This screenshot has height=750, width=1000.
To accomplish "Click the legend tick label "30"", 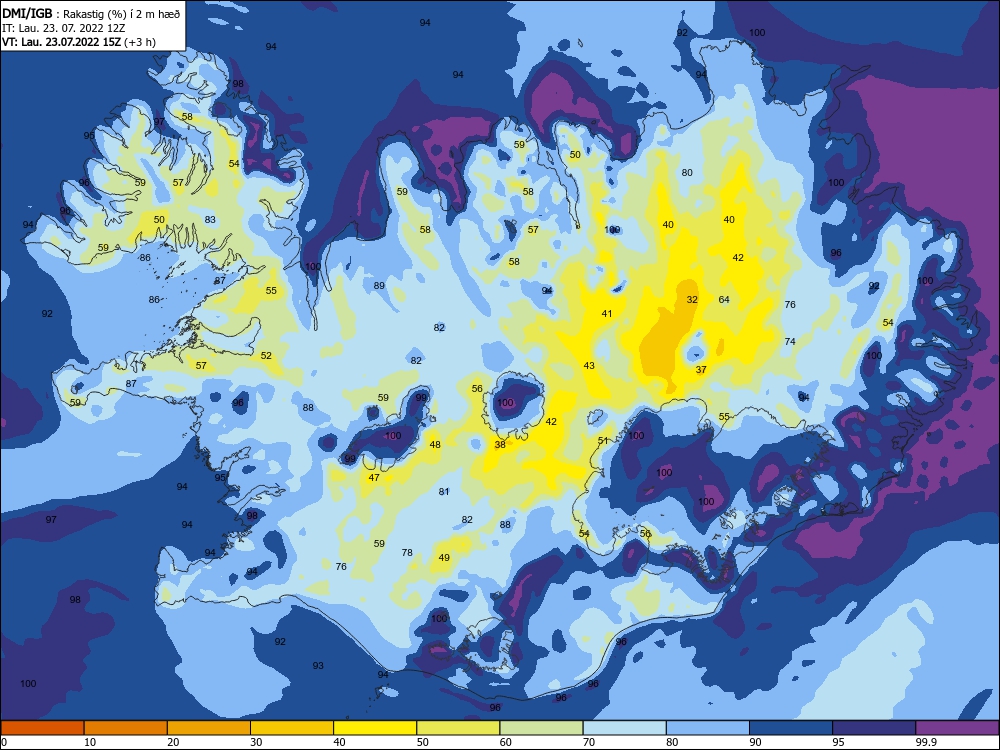I will [256, 742].
